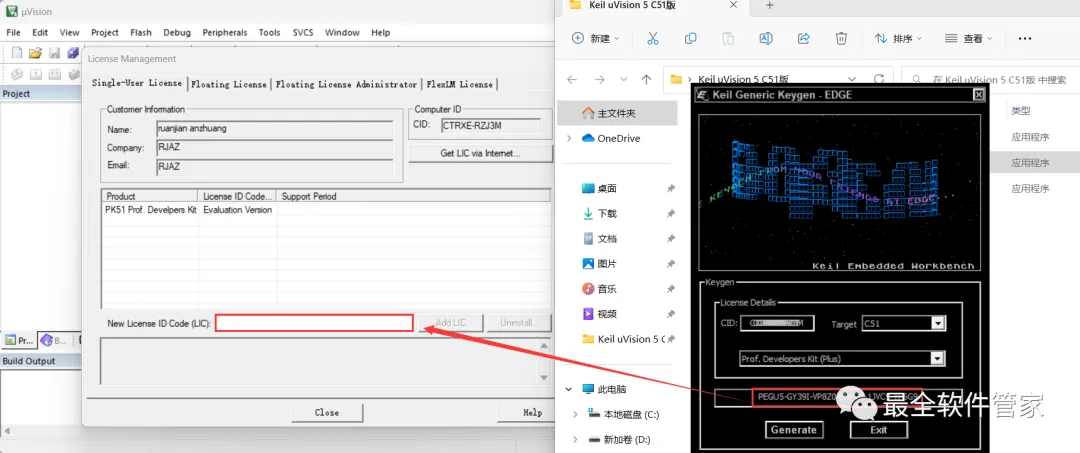Open the Target C51 dropdown in keygen

coord(937,324)
